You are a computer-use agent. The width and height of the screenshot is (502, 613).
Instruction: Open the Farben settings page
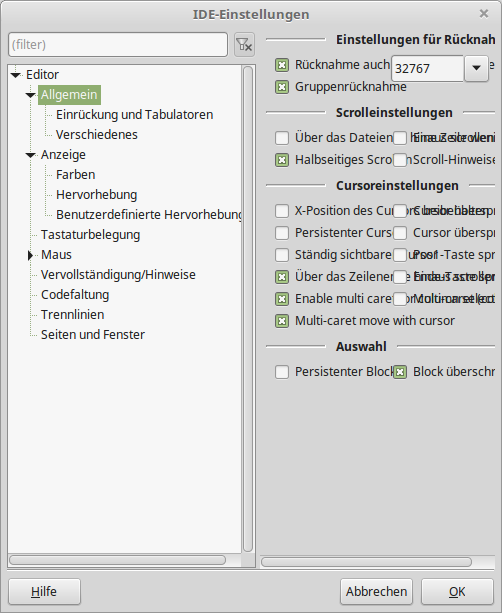75,175
